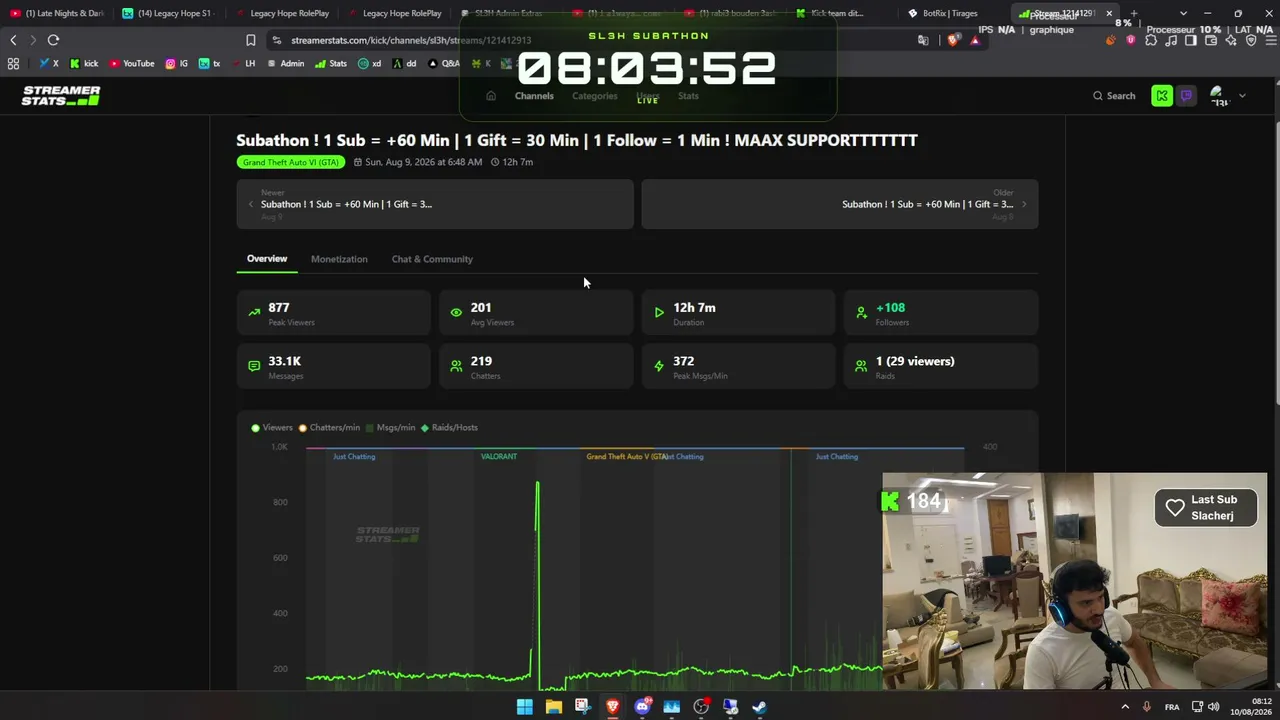Open the Brave VPN shield icon
Image resolution: width=1280 pixels, height=720 pixels.
(1251, 40)
